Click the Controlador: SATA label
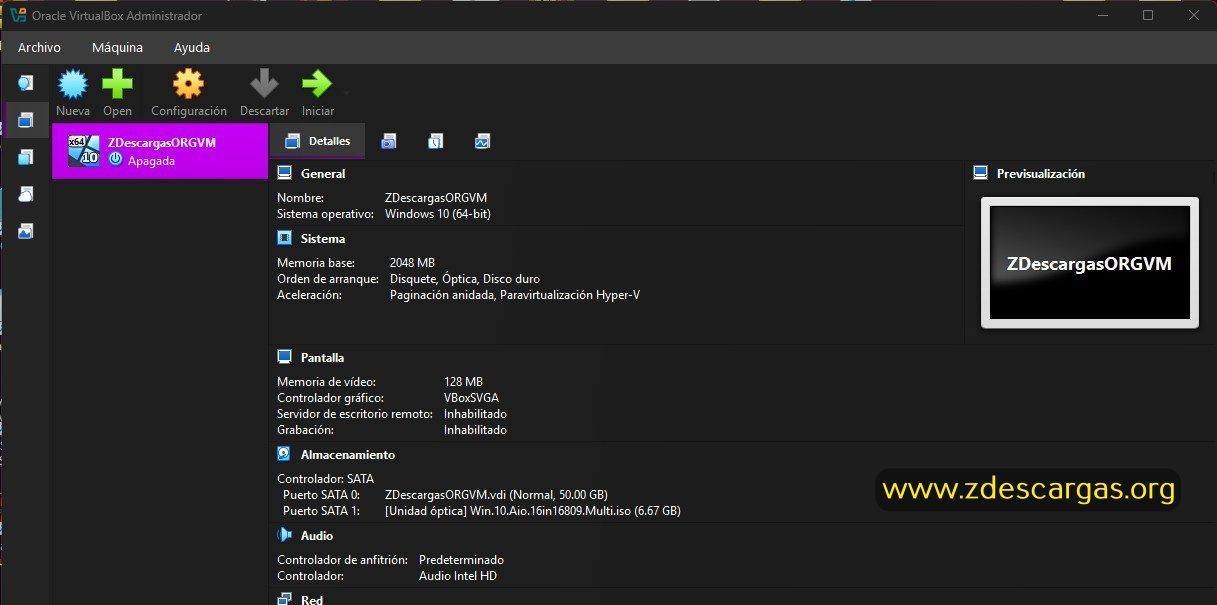The image size is (1217, 605). (x=325, y=479)
